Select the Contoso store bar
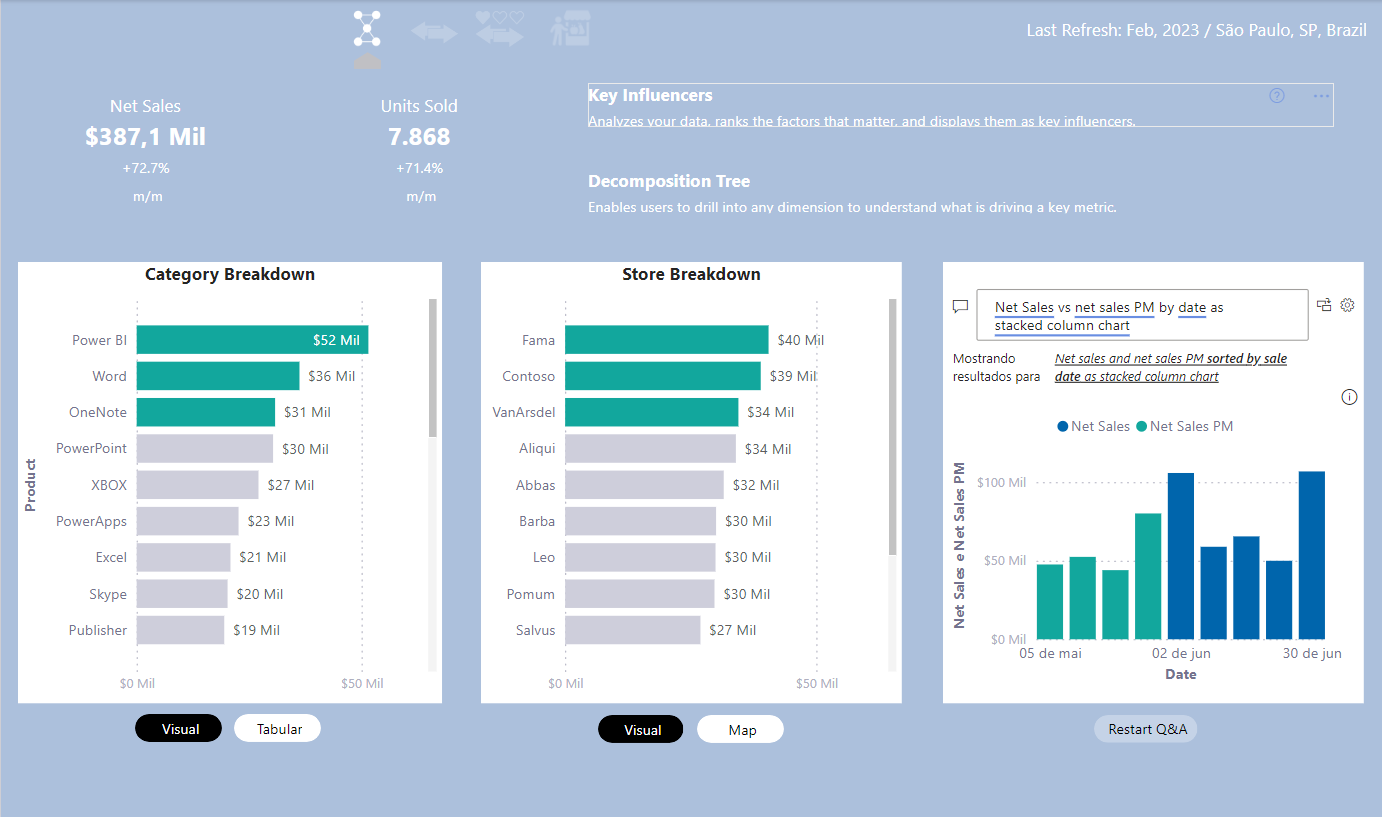 point(663,376)
